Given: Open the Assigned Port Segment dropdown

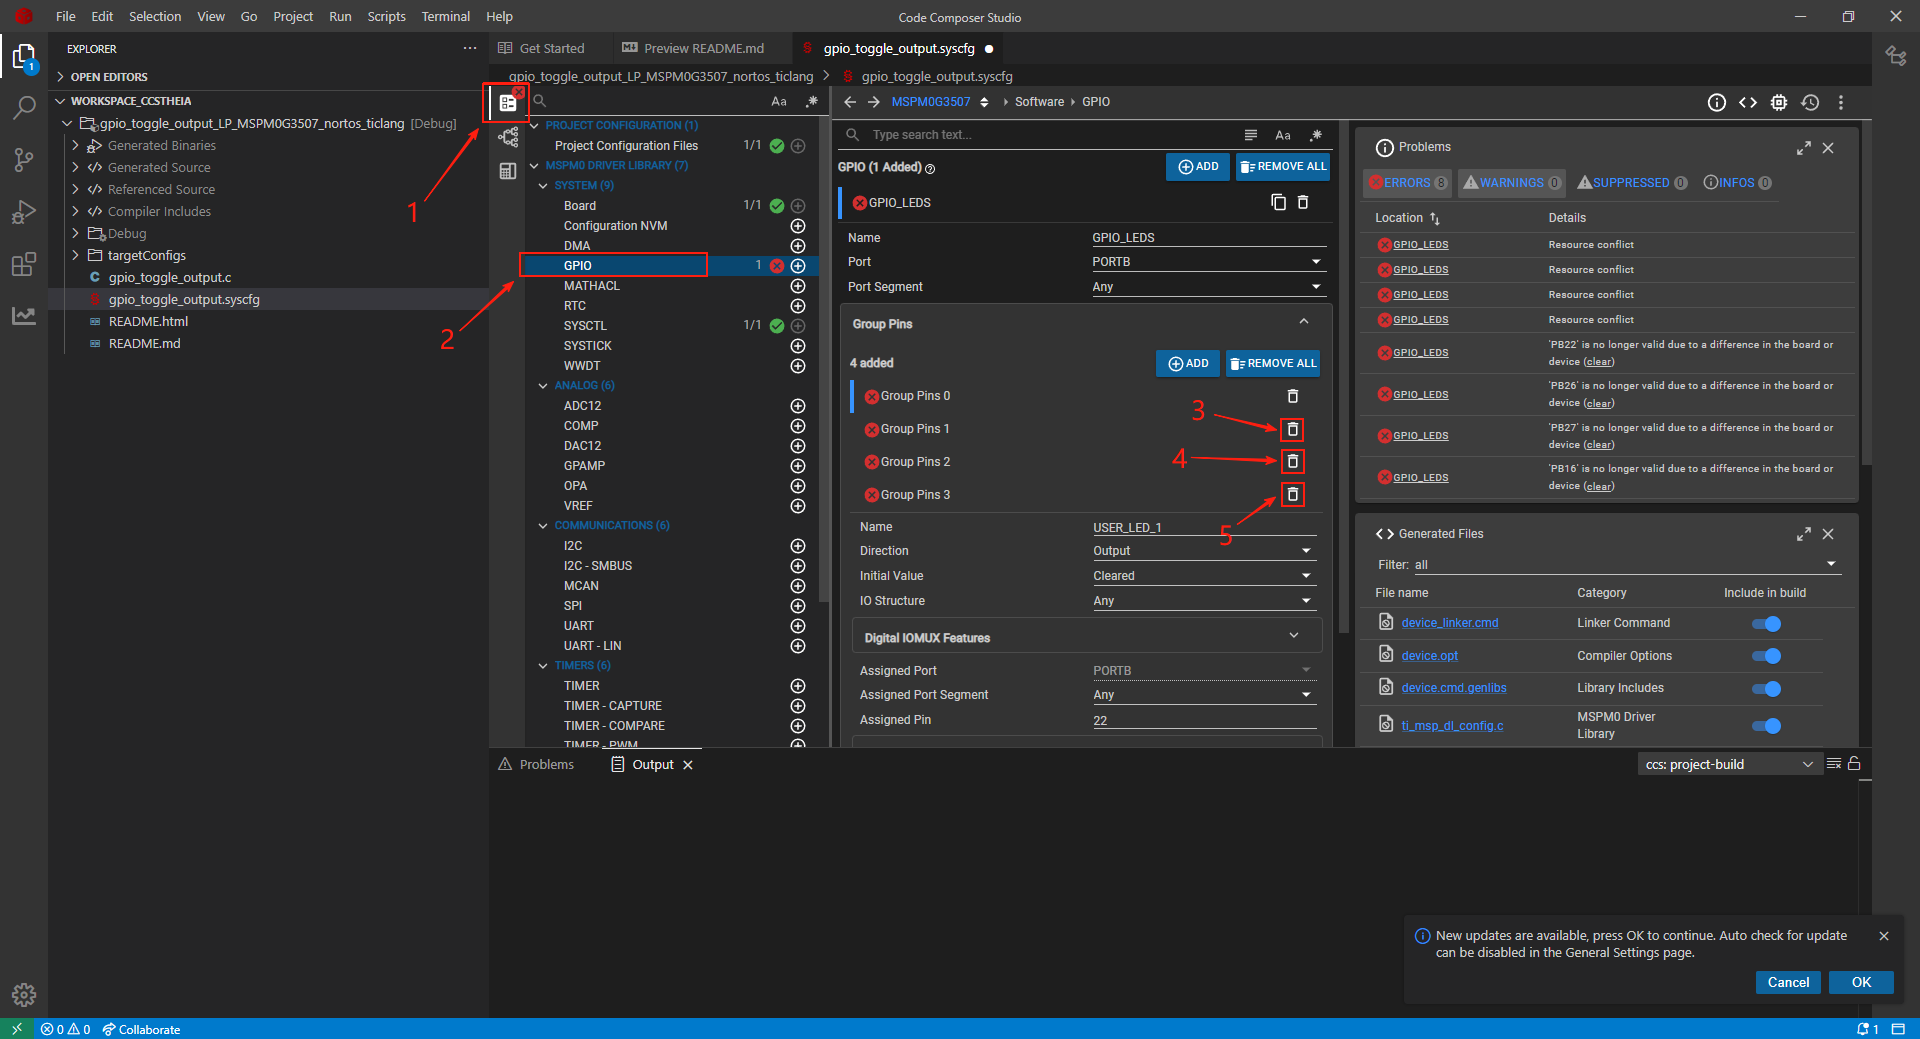Looking at the screenshot, I should (1204, 695).
